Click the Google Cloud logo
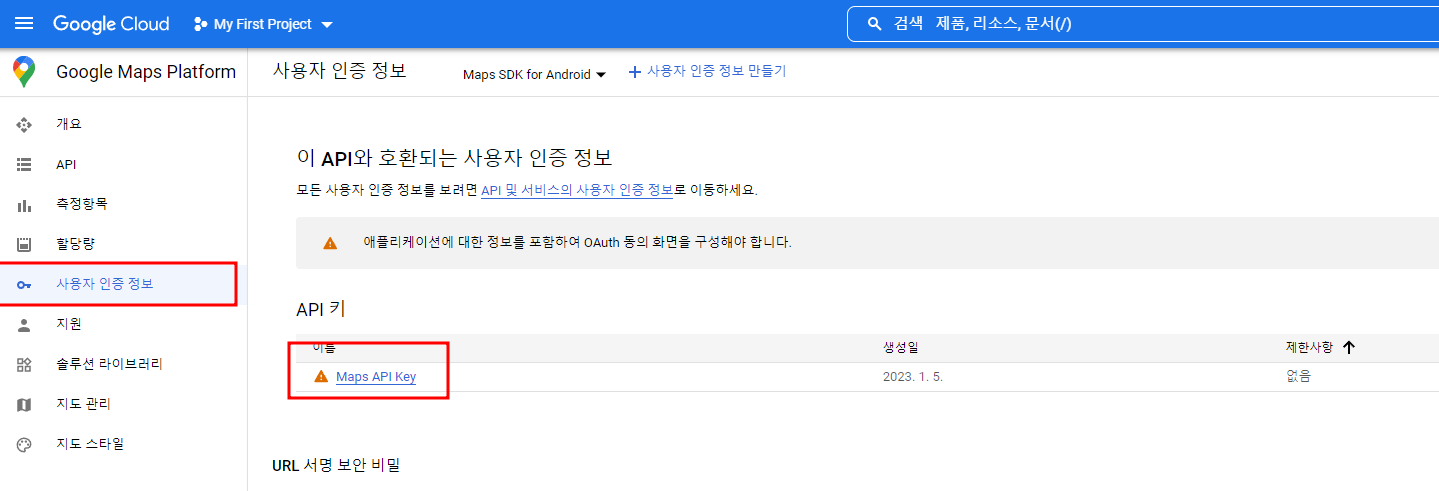 [111, 24]
